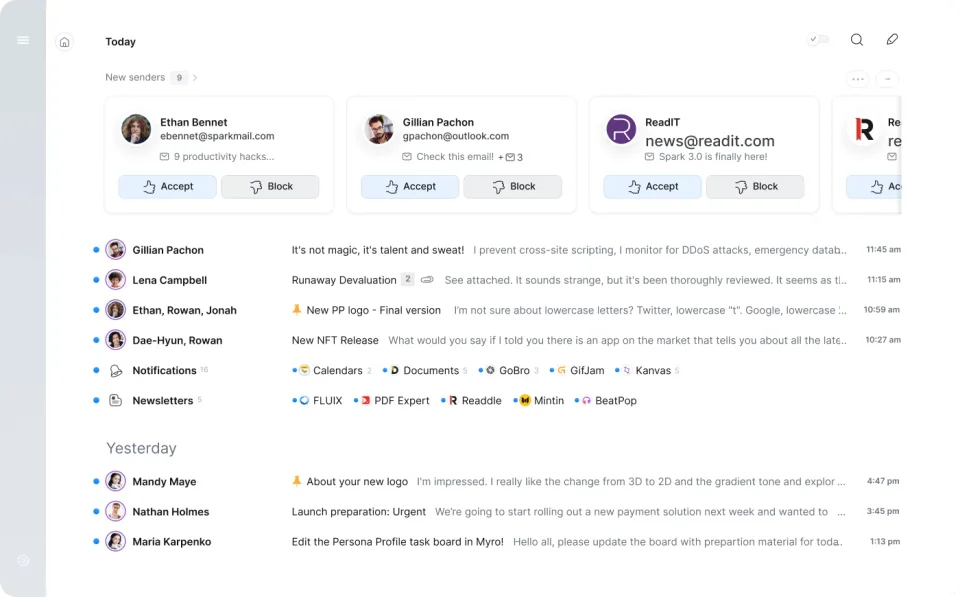
Task: Click the pin icon on New PP logo email
Action: (296, 310)
